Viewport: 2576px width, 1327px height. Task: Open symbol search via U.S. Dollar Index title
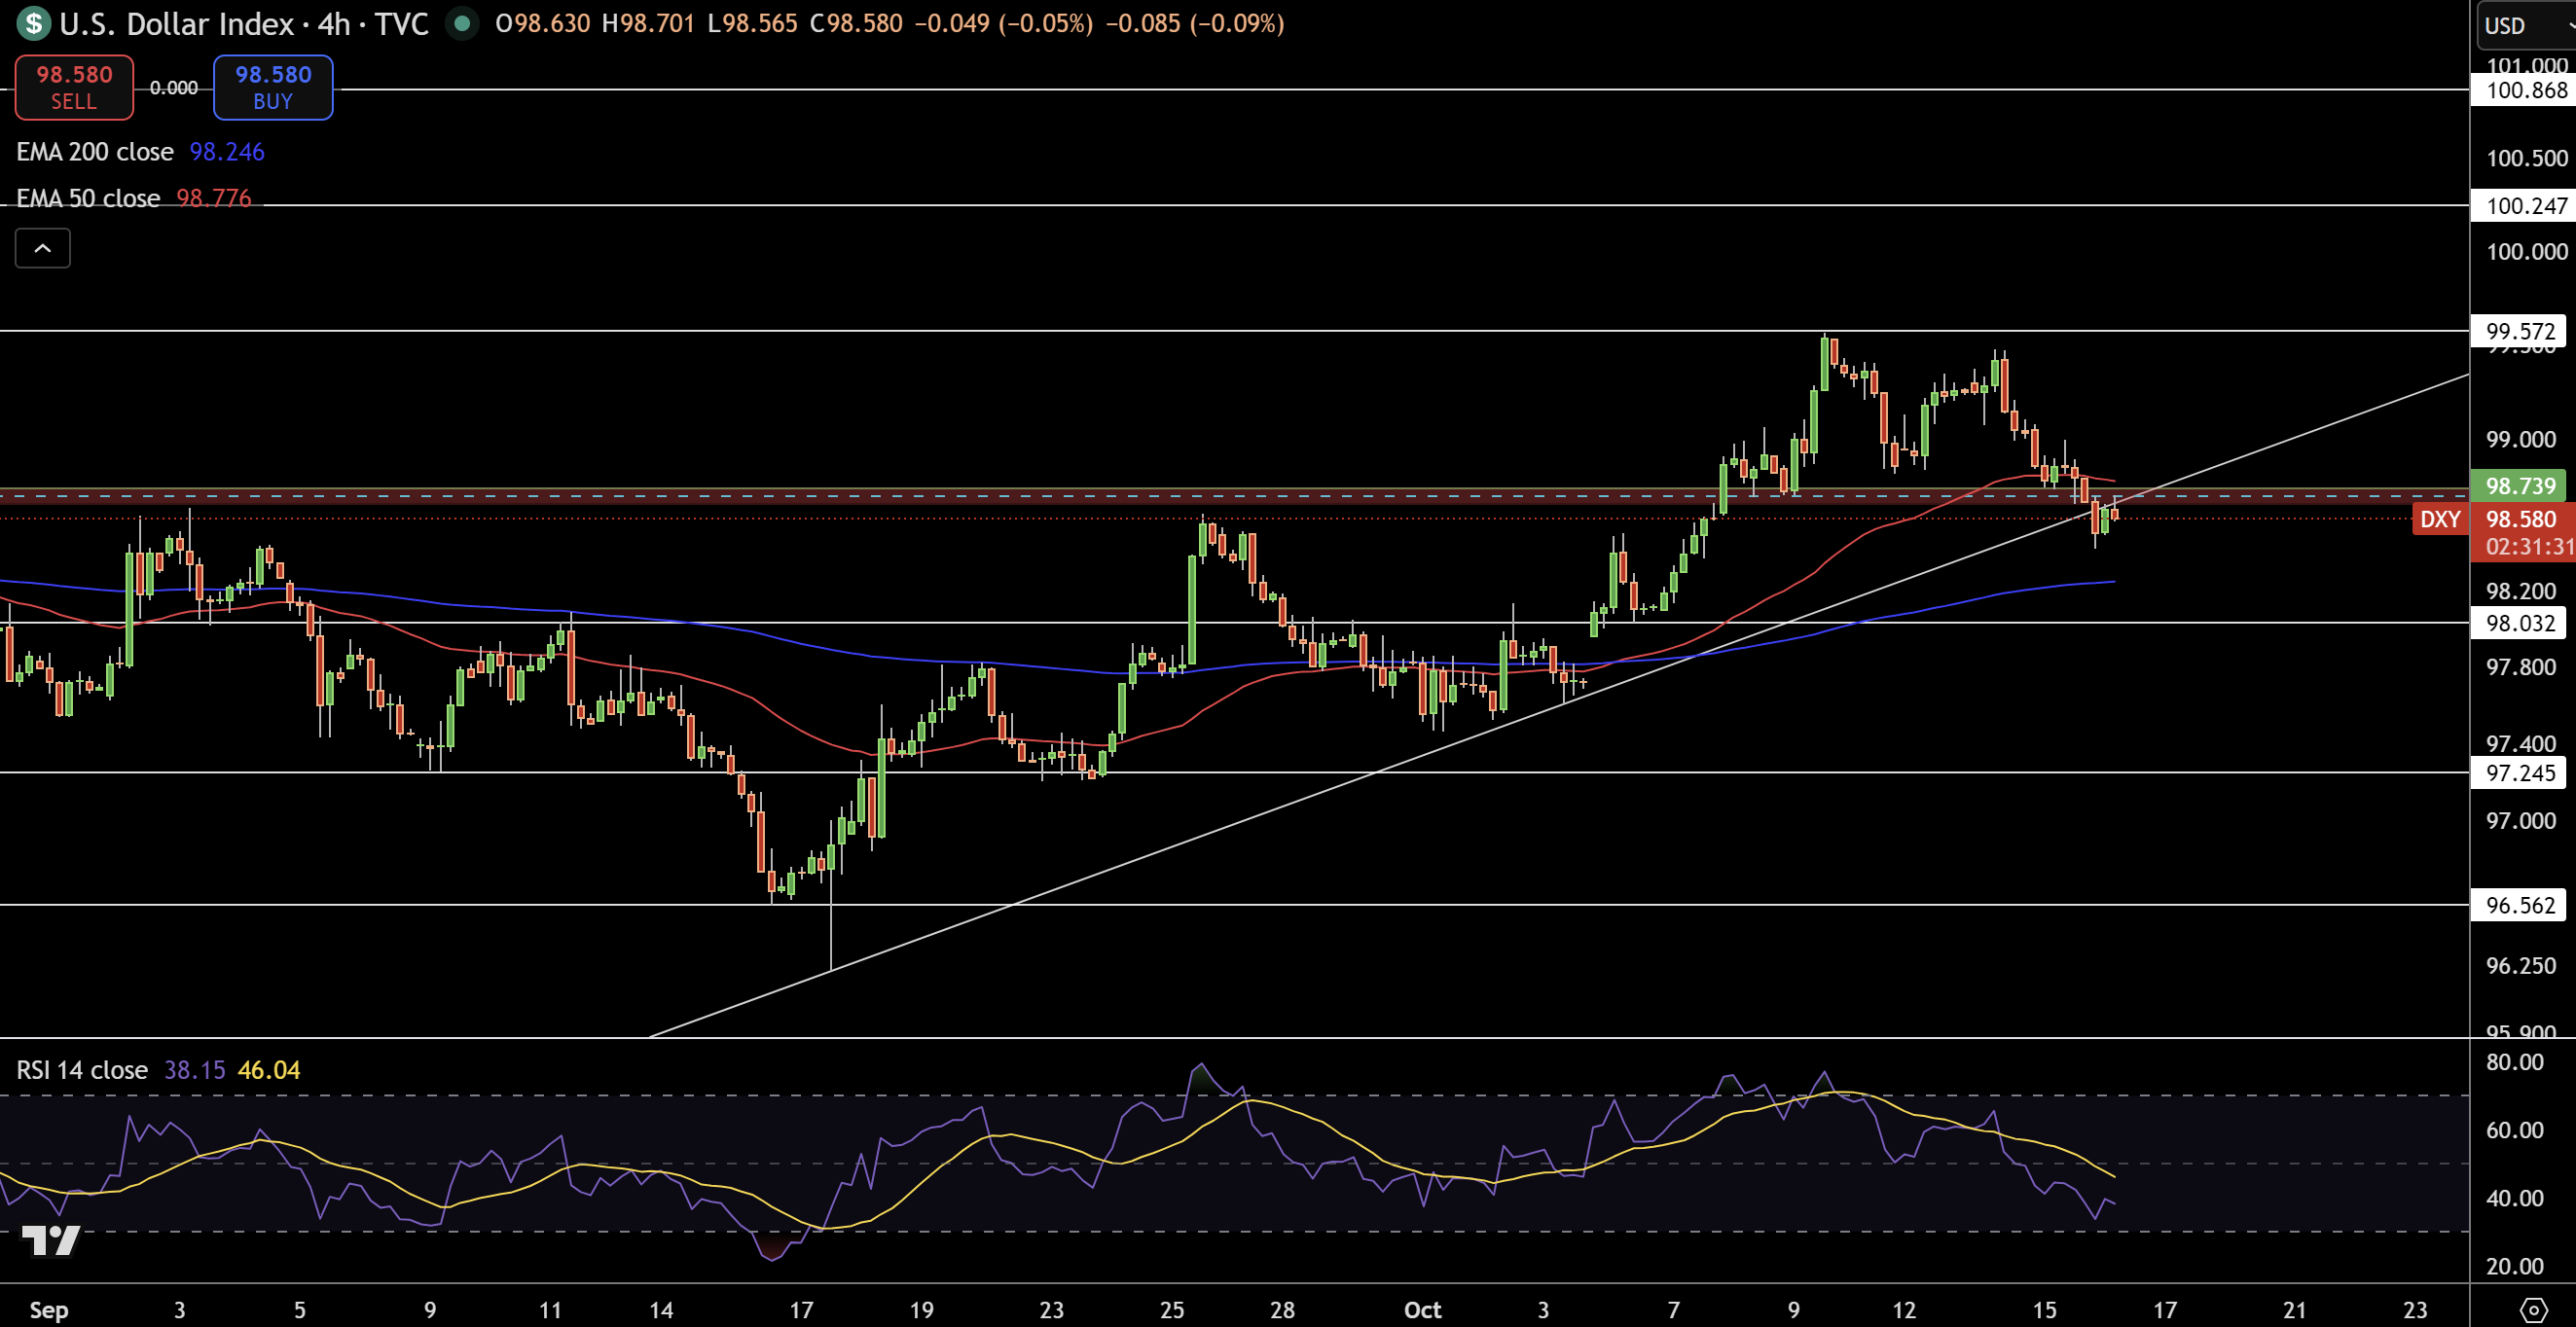coord(175,23)
